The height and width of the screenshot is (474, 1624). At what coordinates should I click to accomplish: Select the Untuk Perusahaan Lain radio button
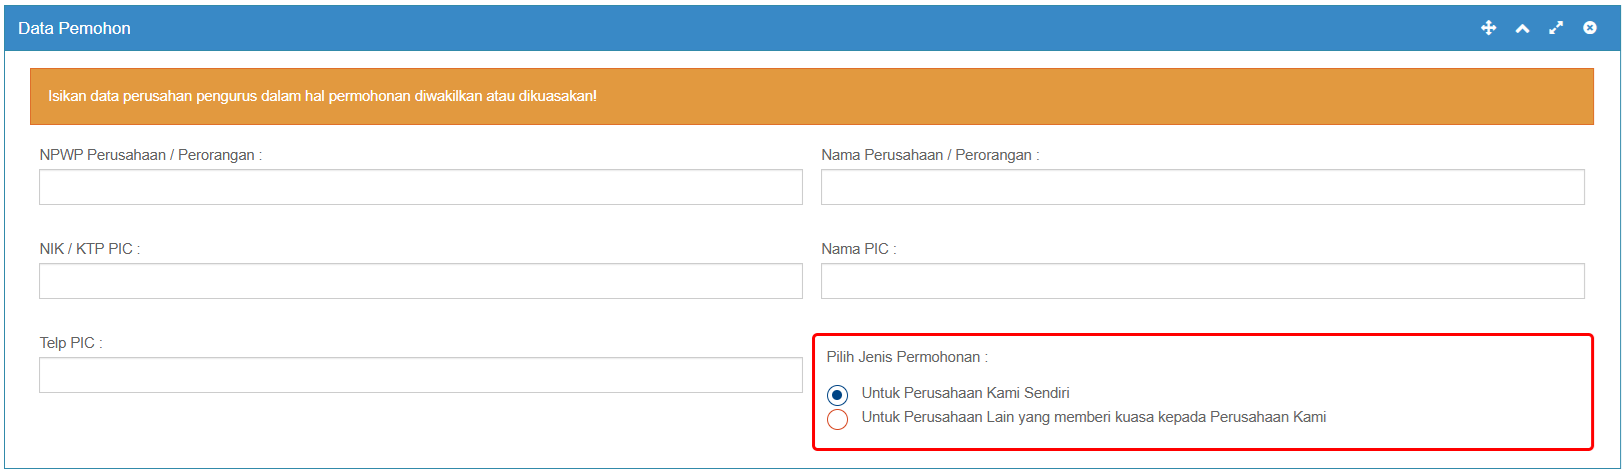tap(838, 419)
